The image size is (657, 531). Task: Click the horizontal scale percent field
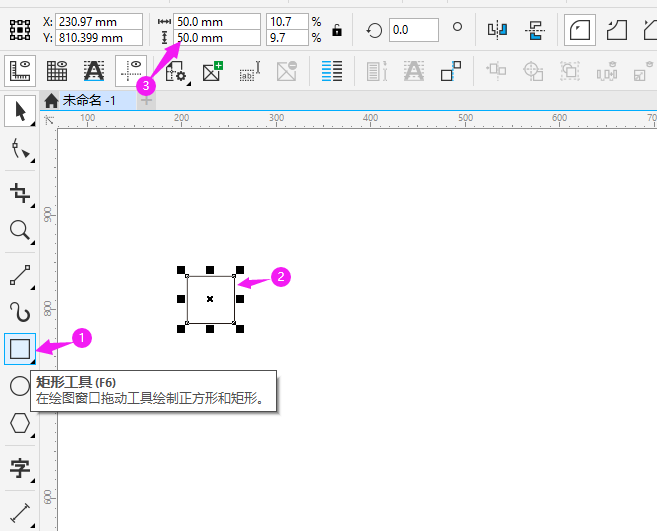tap(287, 21)
